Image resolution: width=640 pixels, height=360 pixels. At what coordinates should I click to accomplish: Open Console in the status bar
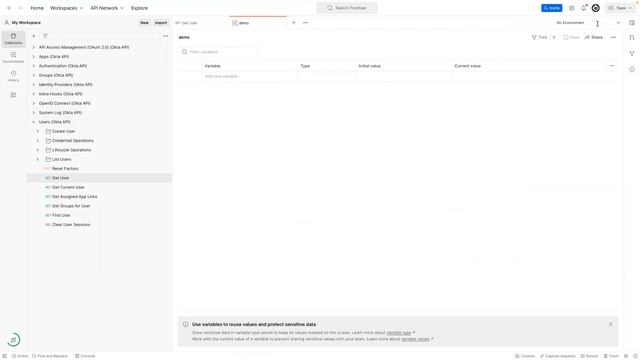[x=85, y=356]
